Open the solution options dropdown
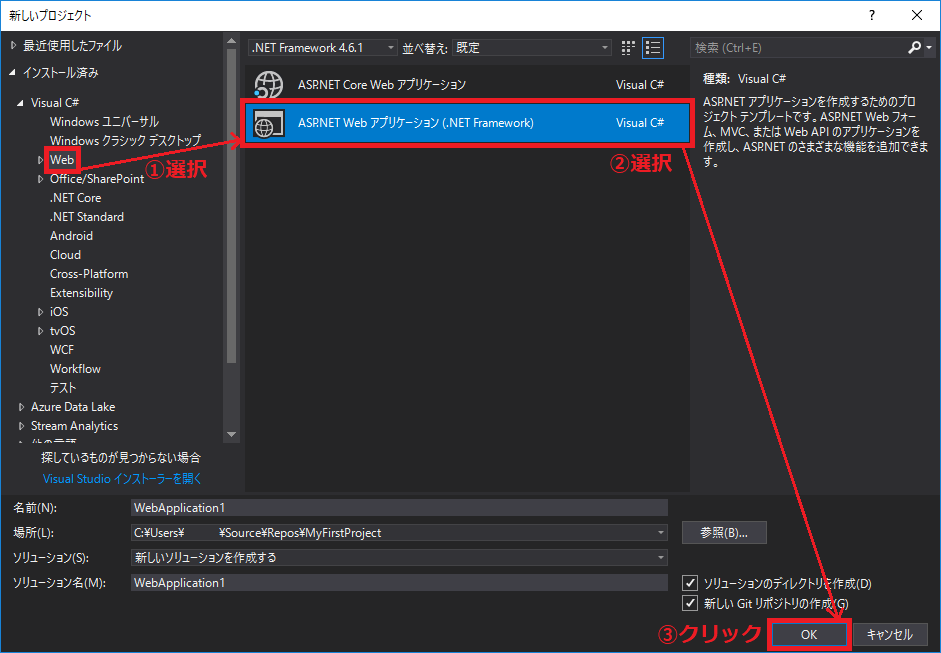 (399, 558)
